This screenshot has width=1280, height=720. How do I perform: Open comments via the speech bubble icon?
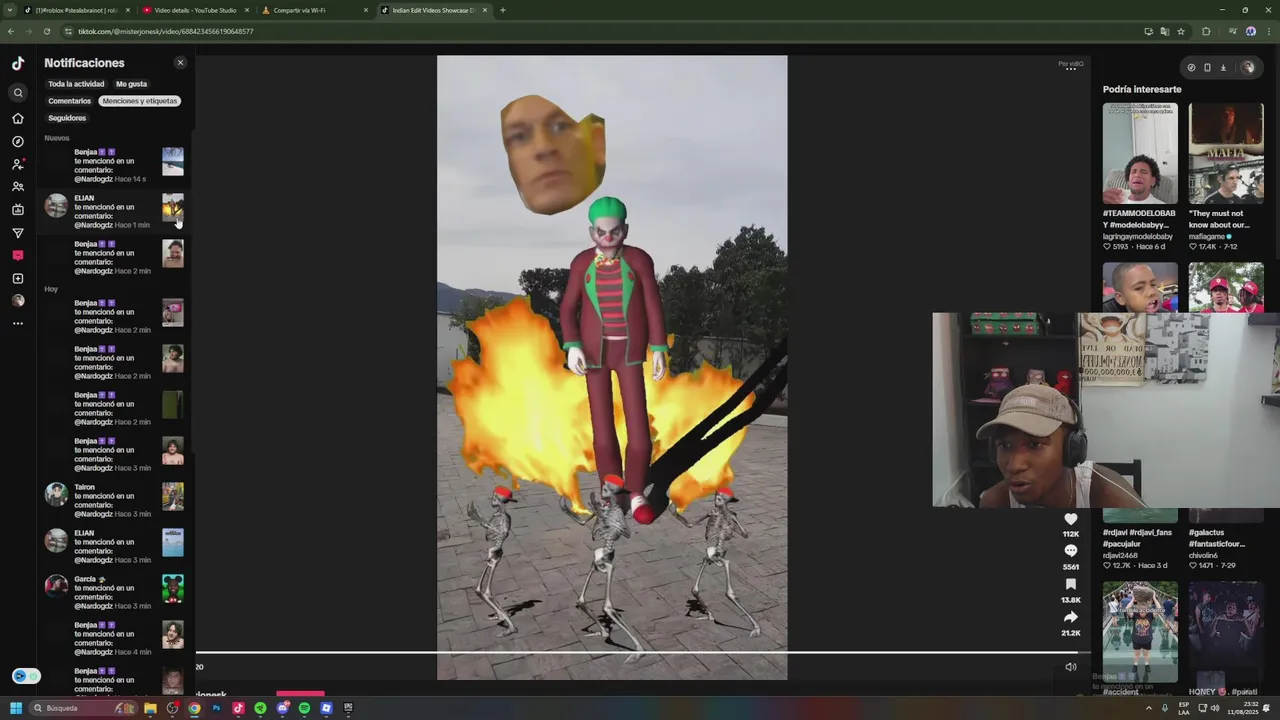1071,551
